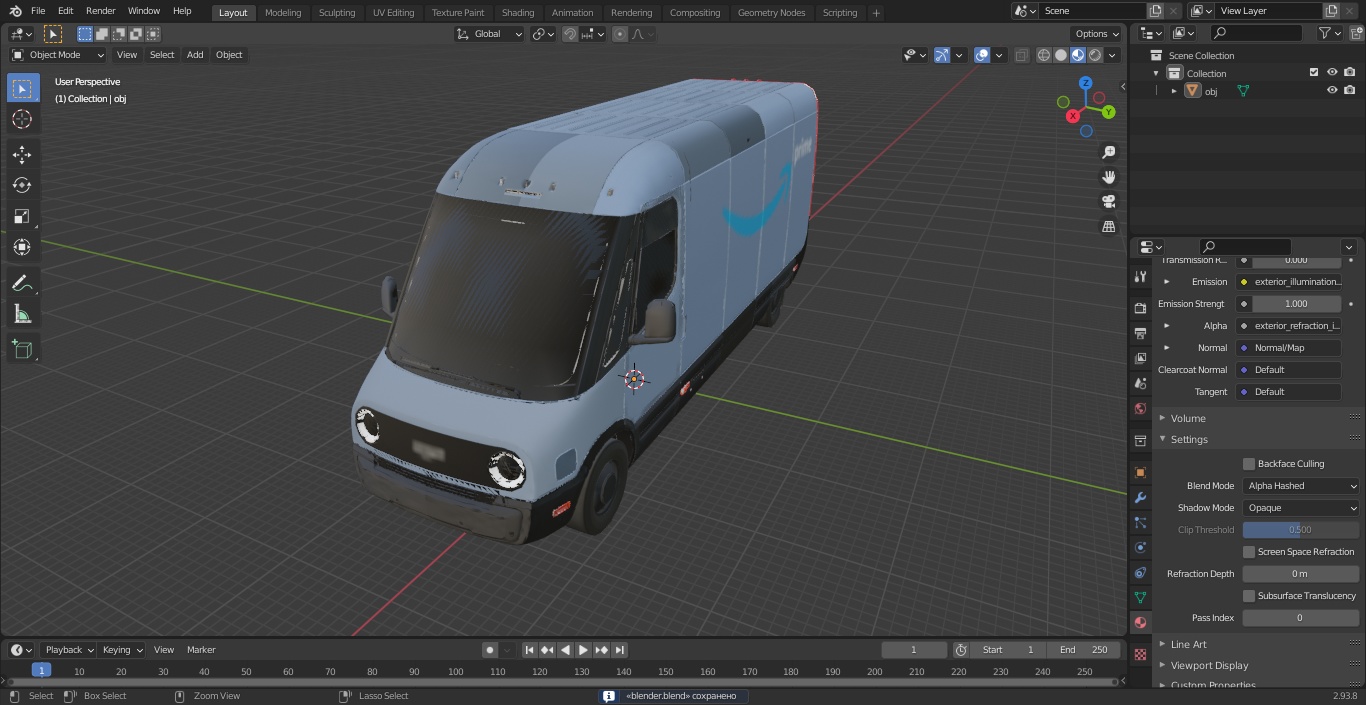Select the Annotate tool
The width and height of the screenshot is (1366, 705).
tap(22, 283)
